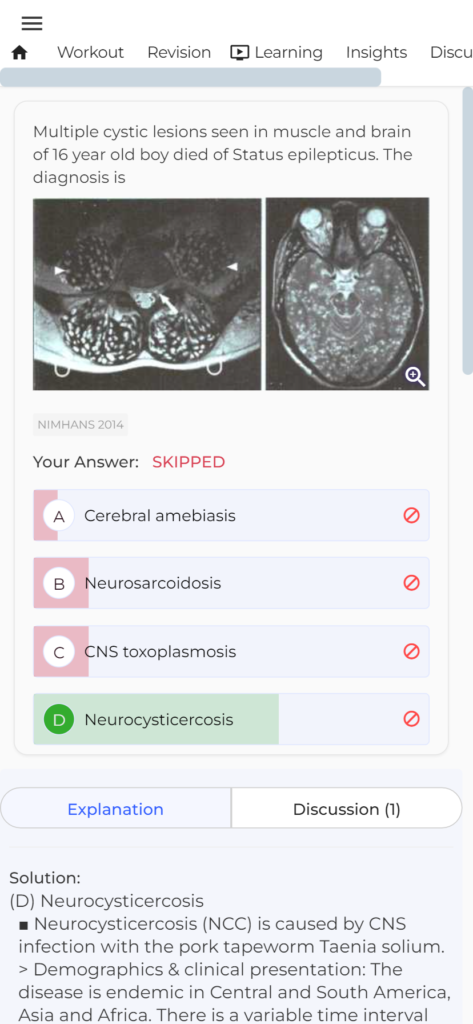Image resolution: width=473 pixels, height=1024 pixels.
Task: Show the Explanation section
Action: pyautogui.click(x=116, y=808)
